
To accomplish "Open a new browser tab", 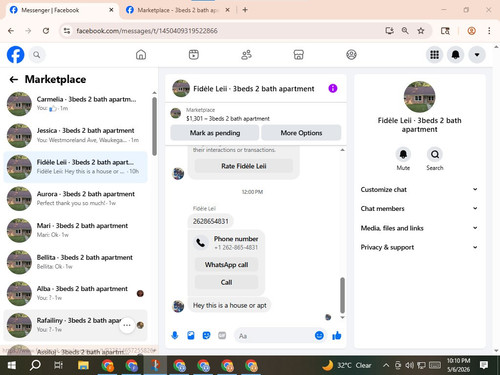I will coord(245,10).
